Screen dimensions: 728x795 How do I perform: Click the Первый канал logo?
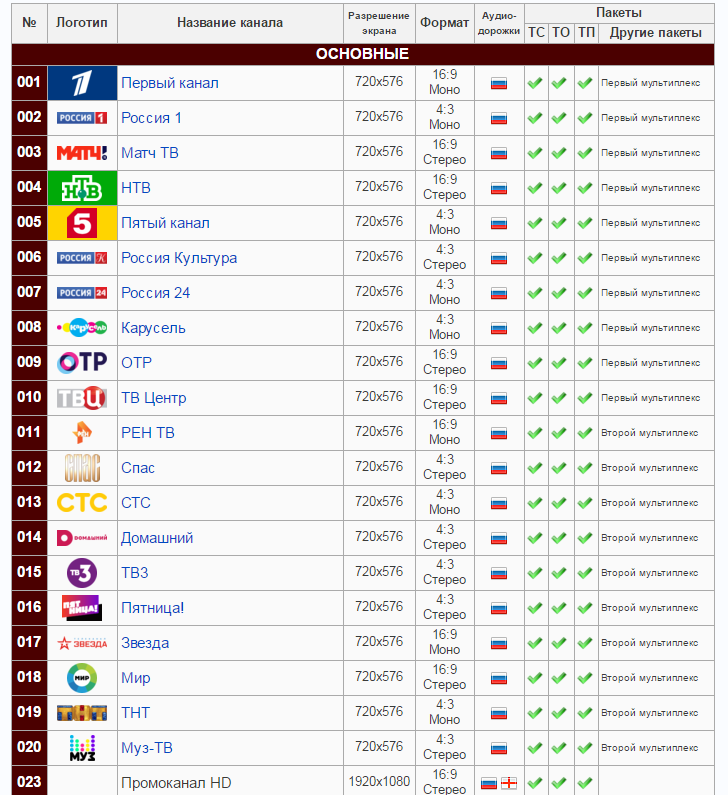[82, 83]
